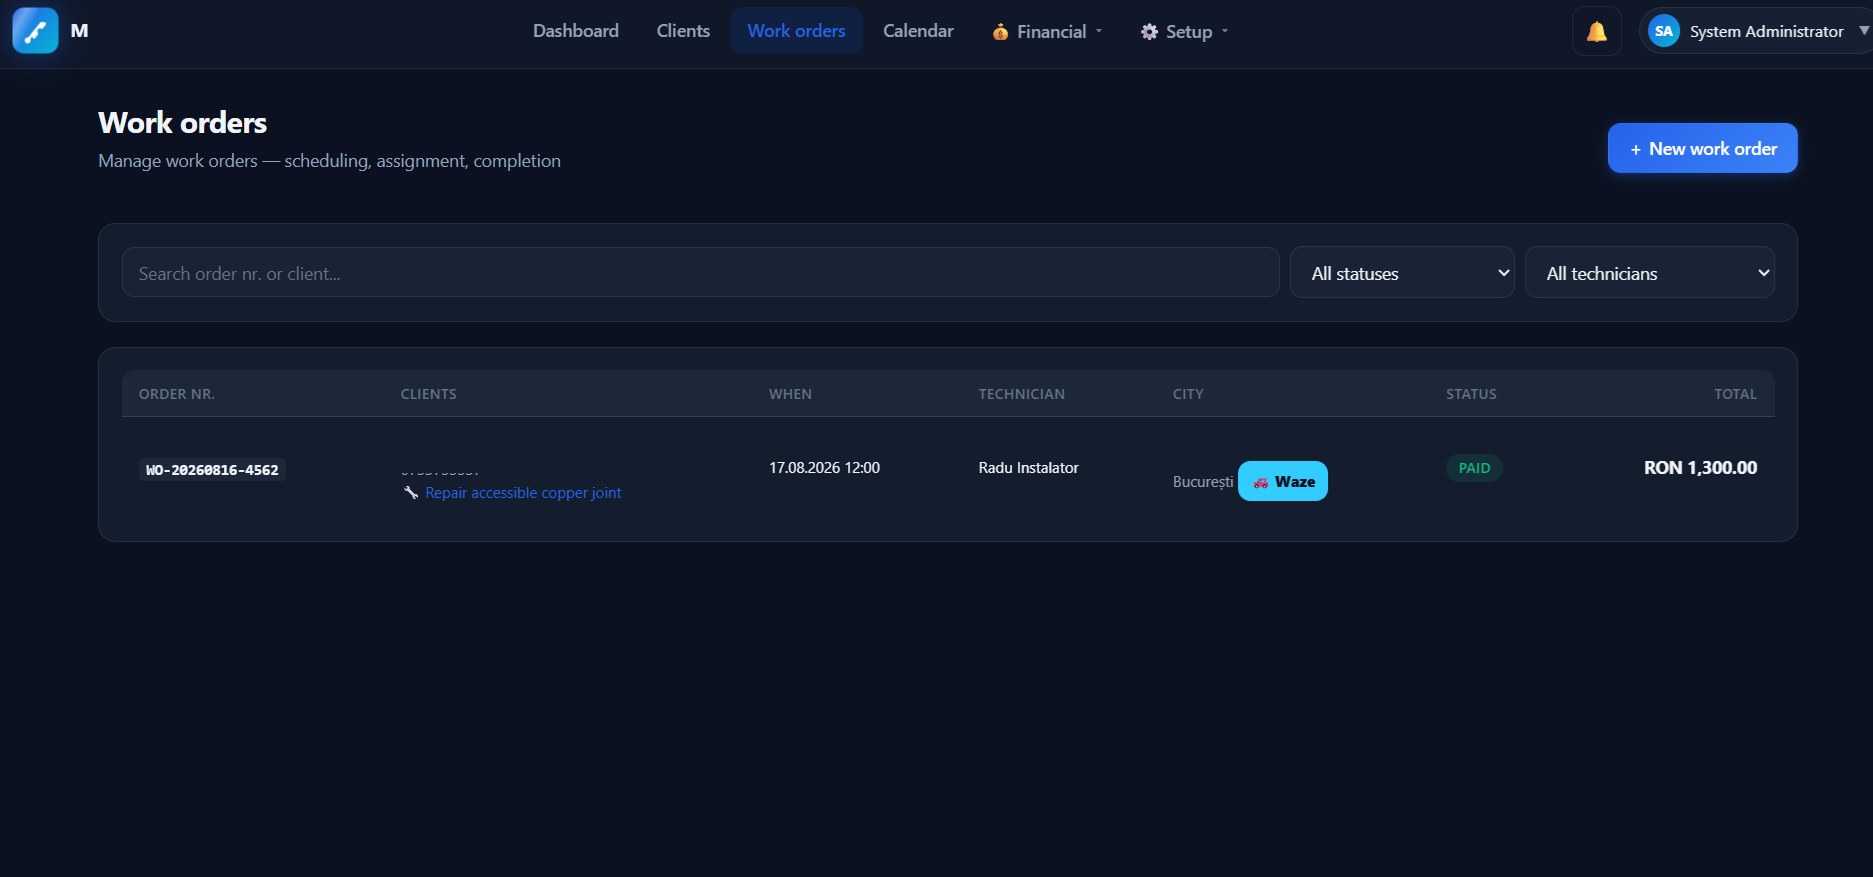Click the app logo brush icon
This screenshot has height=877, width=1873.
click(x=35, y=31)
